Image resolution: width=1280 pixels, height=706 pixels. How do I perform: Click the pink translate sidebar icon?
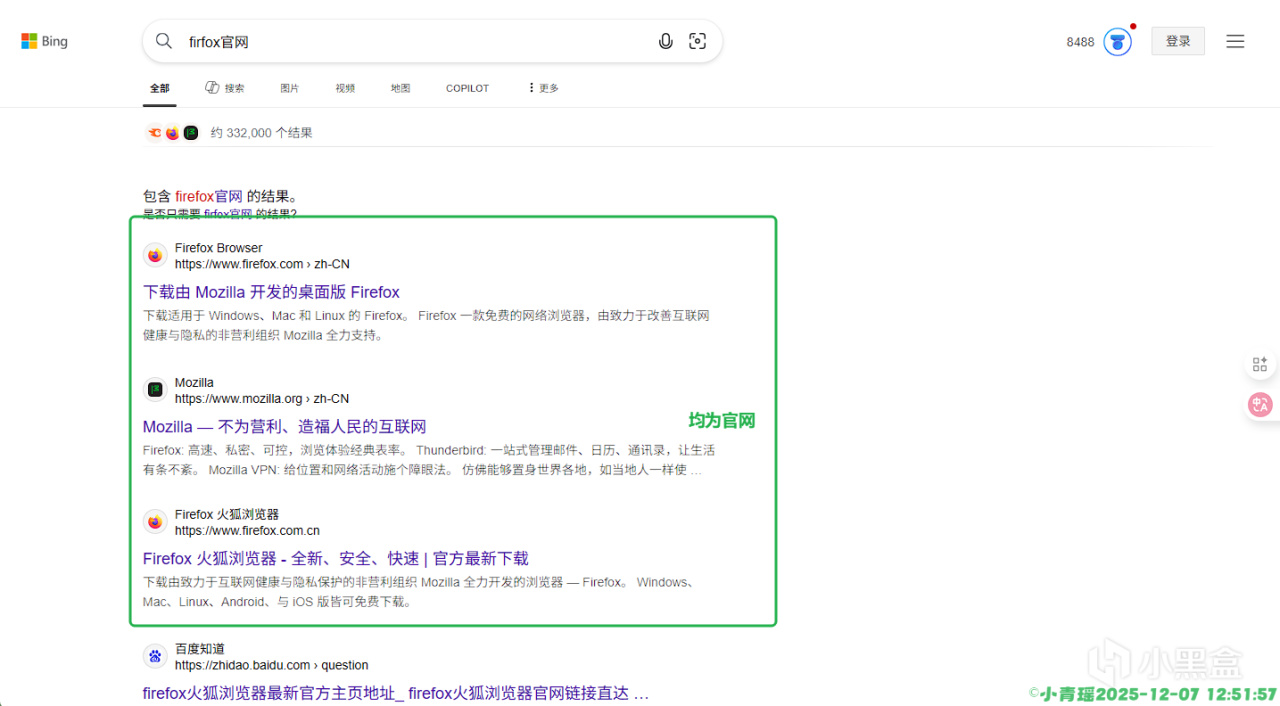(x=1260, y=404)
